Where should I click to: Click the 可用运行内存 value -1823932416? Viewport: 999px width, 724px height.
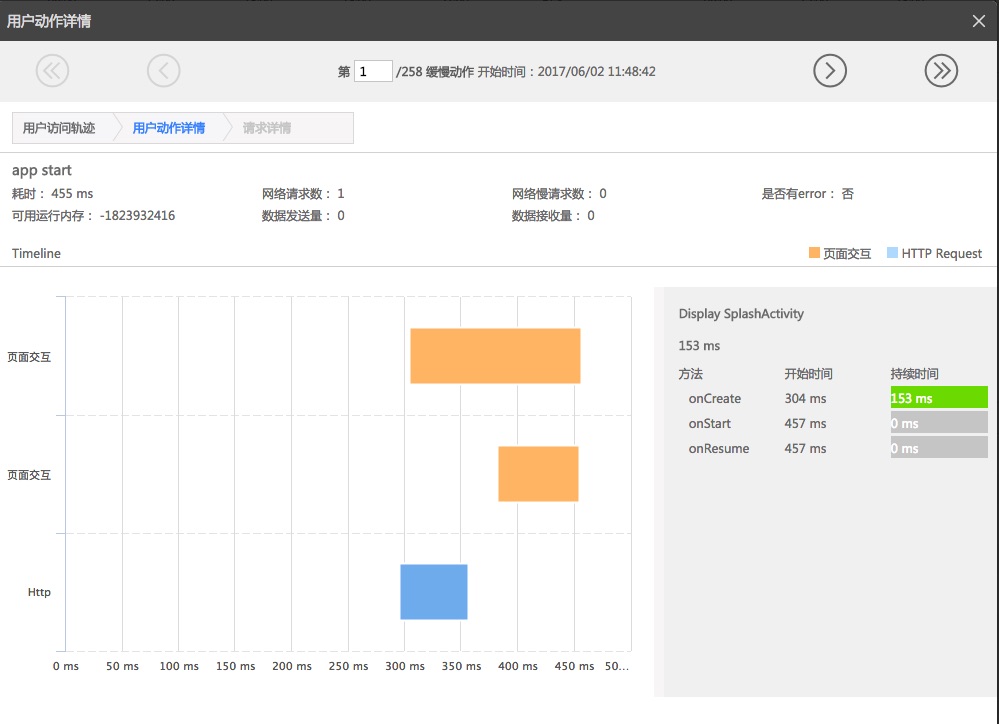tap(138, 215)
